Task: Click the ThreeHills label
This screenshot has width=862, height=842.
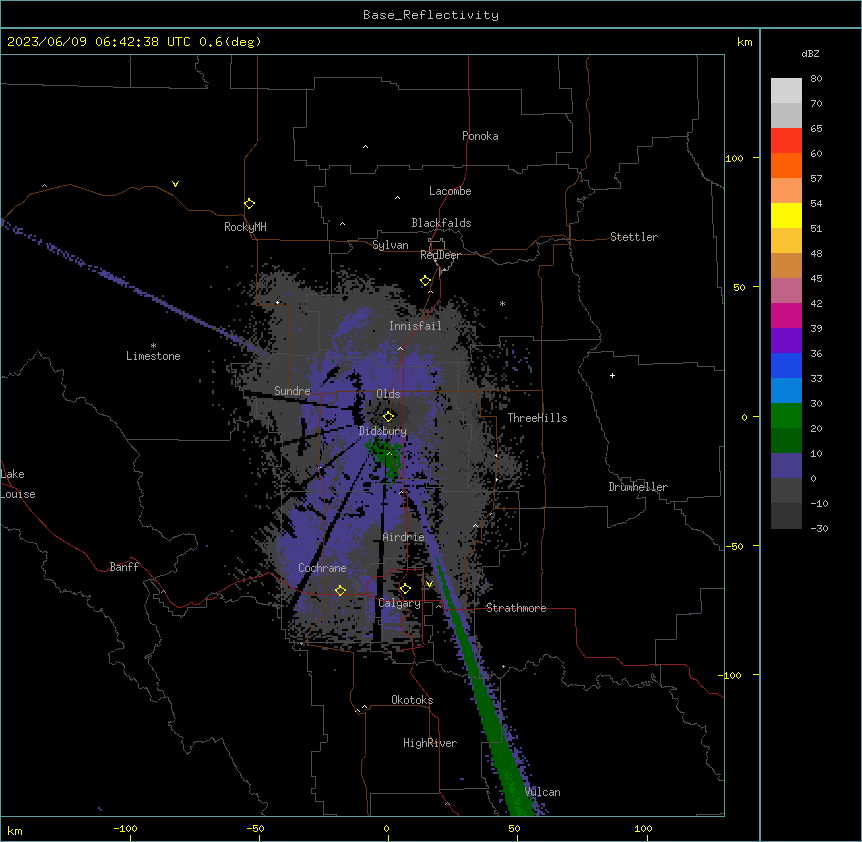Action: [x=537, y=418]
